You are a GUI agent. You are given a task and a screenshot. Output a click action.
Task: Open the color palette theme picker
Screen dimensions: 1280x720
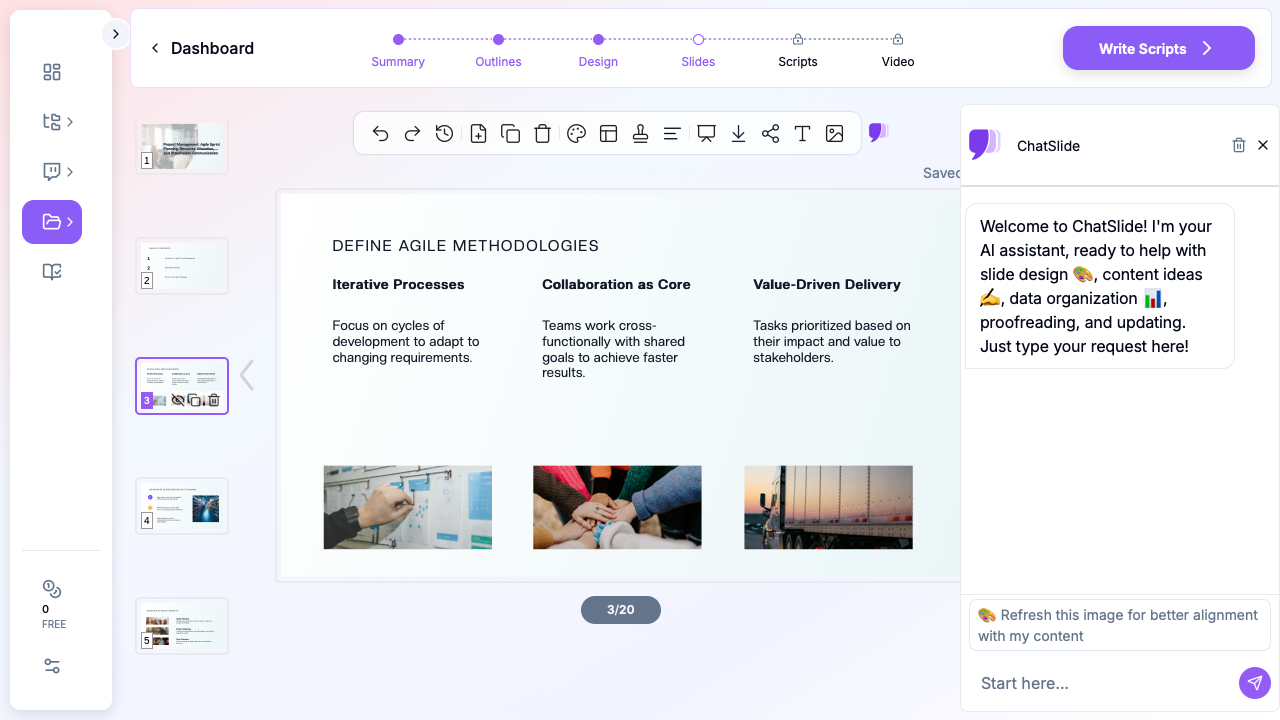[x=576, y=133]
